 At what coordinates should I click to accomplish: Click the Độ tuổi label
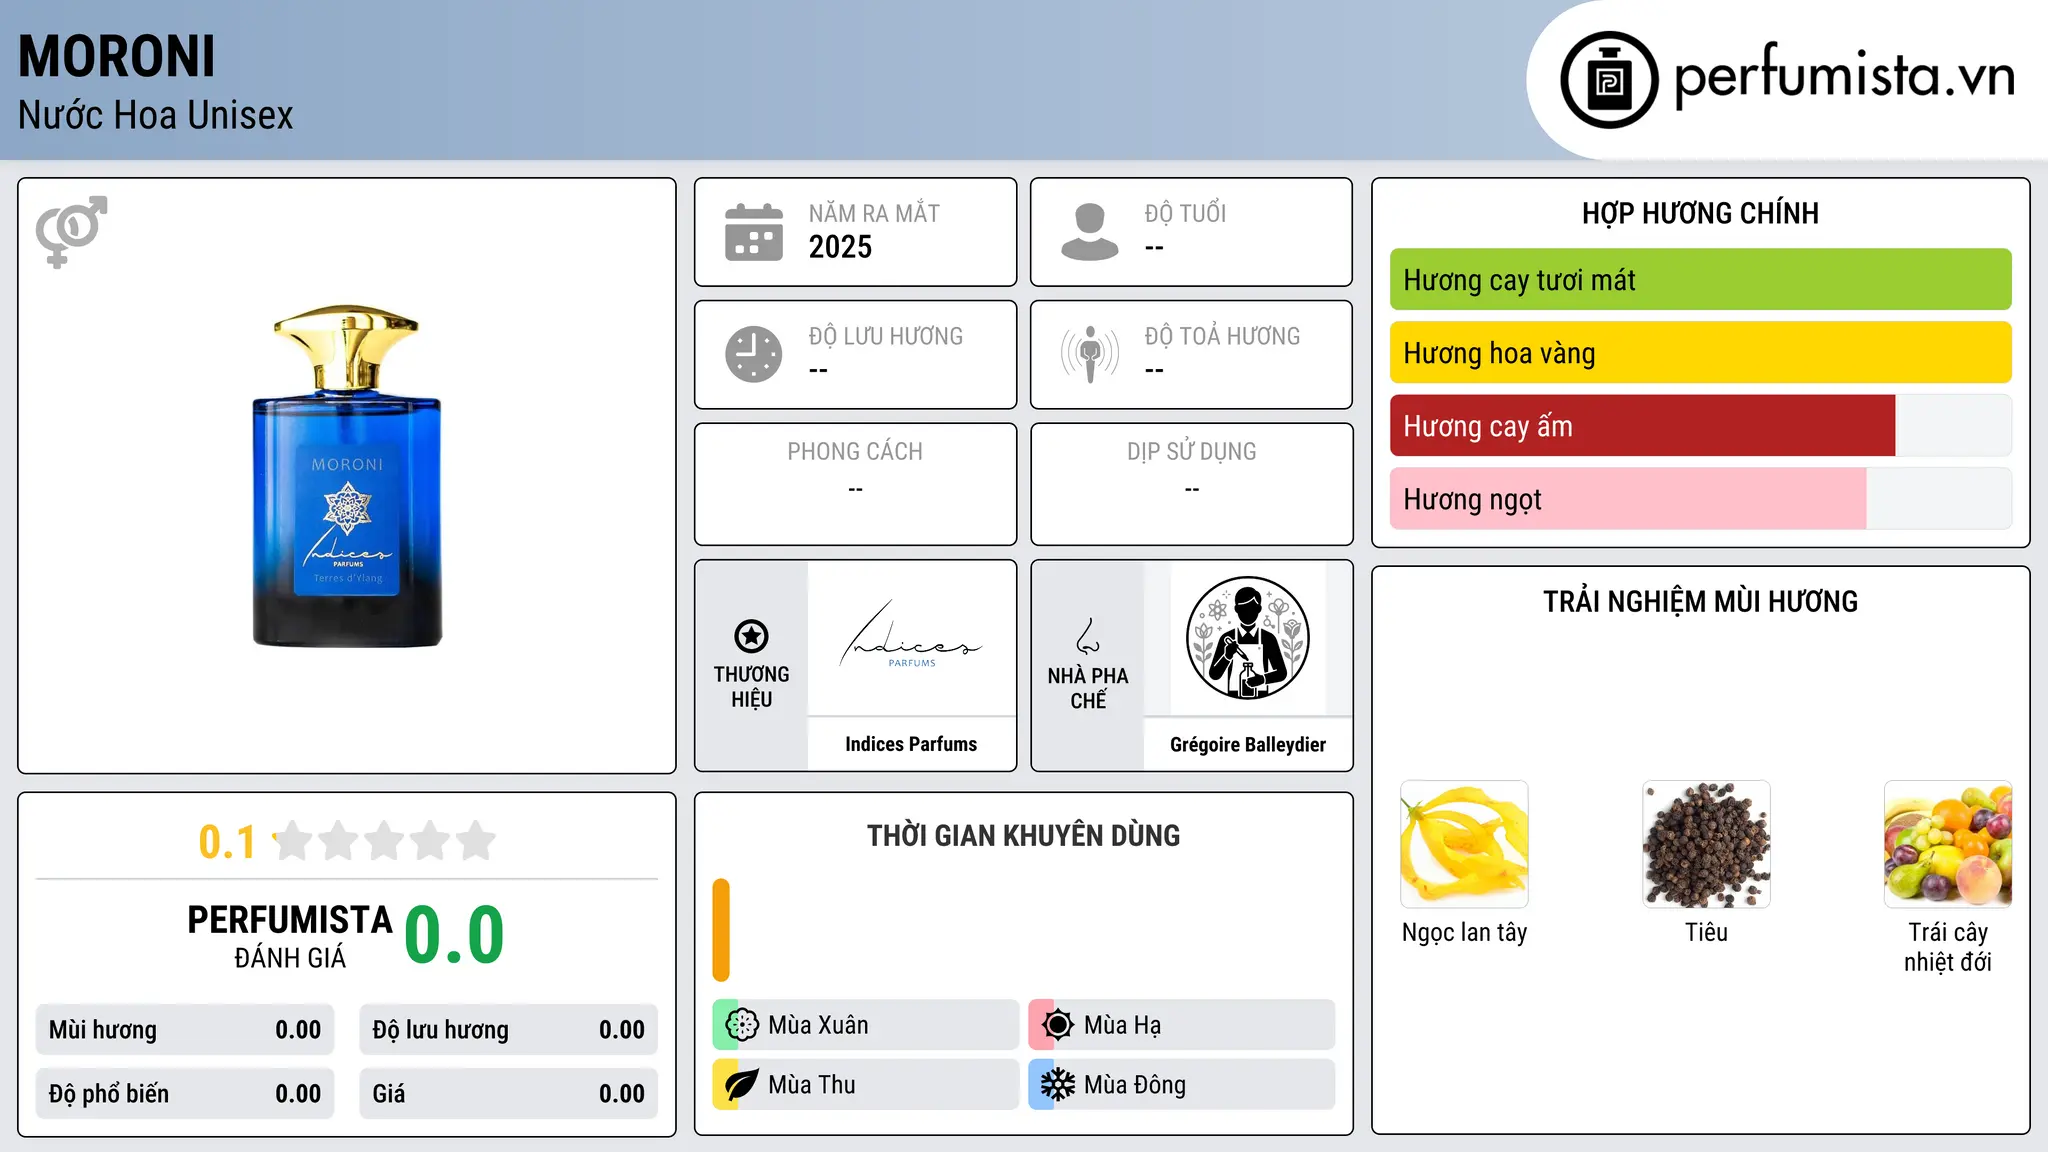click(1185, 213)
